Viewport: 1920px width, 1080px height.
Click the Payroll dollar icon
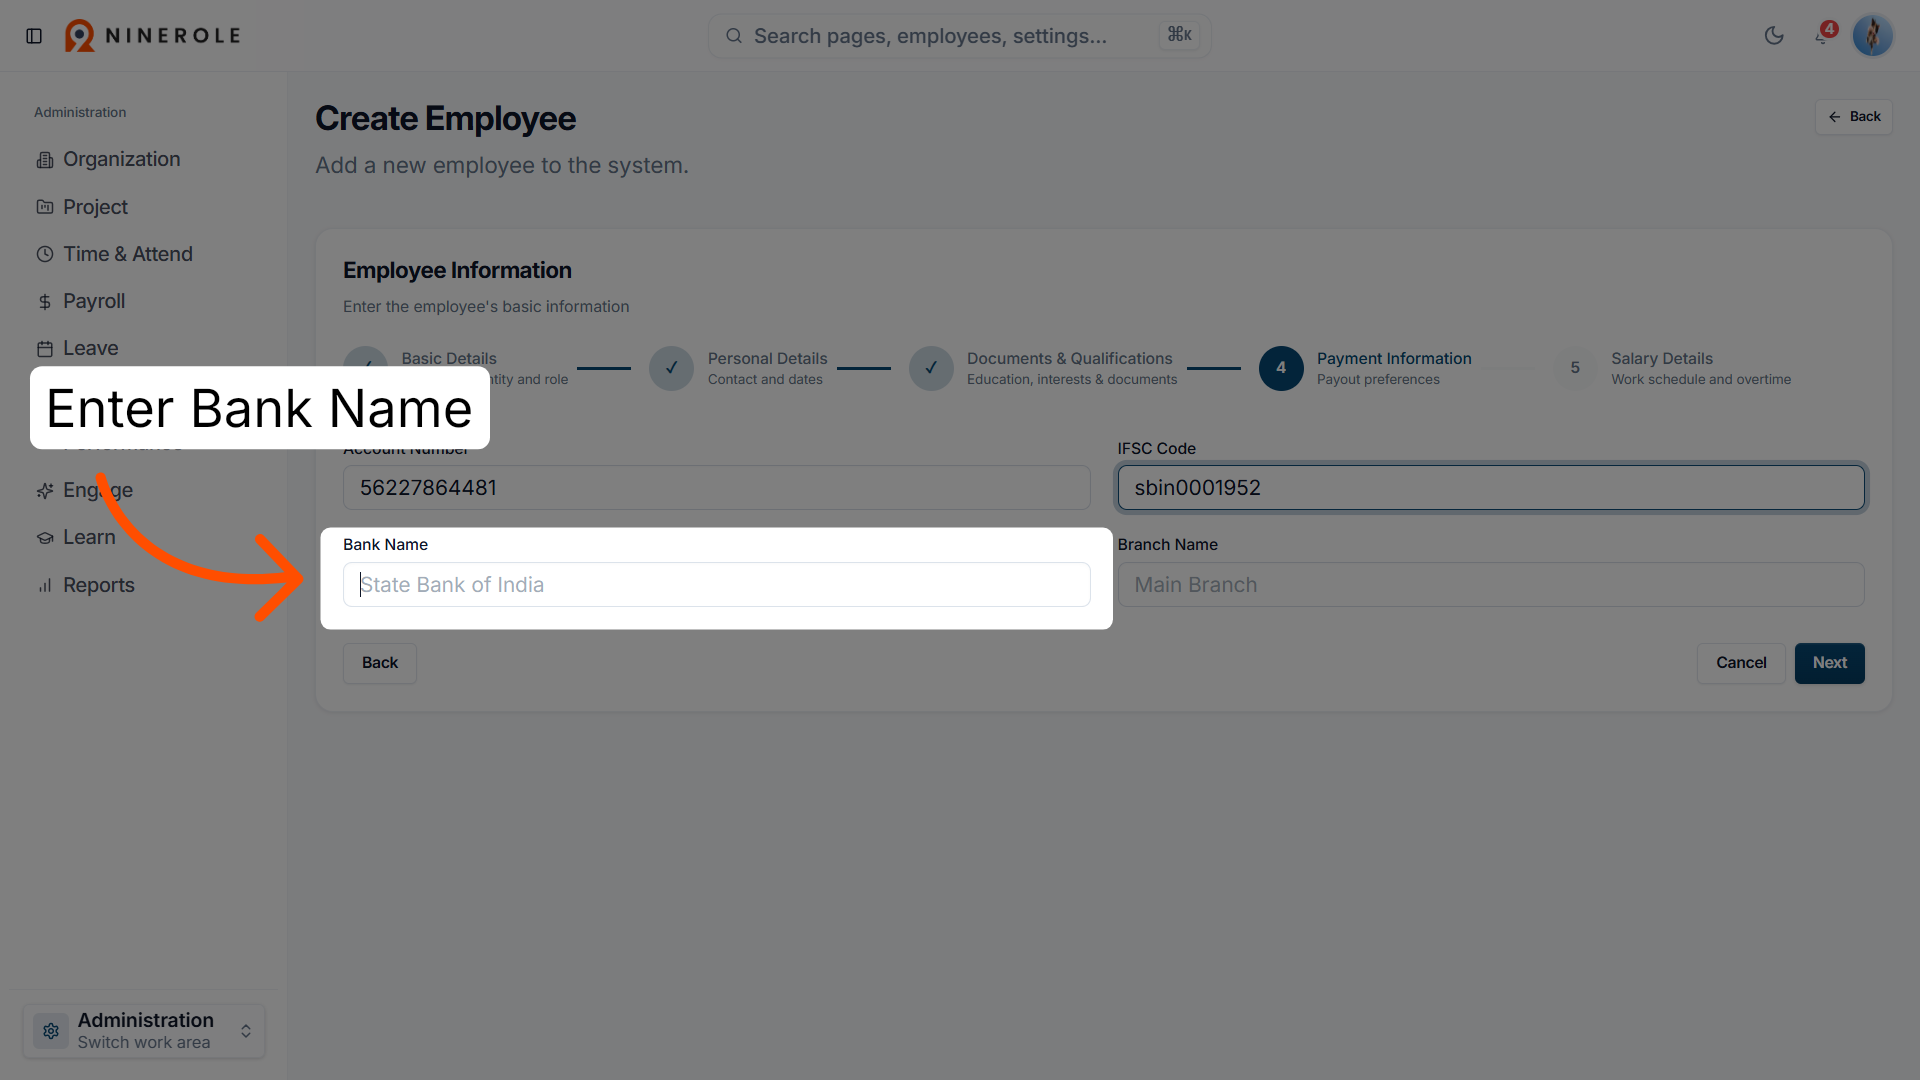45,302
